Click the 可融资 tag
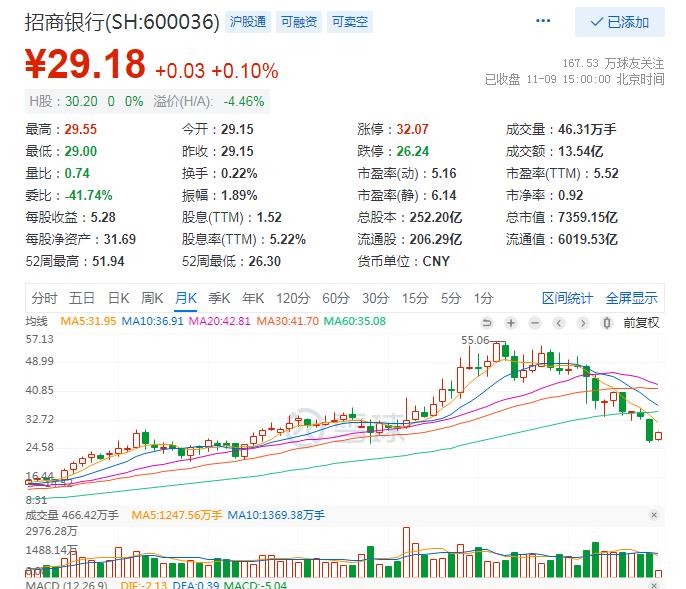This screenshot has width=686, height=589. pos(299,22)
